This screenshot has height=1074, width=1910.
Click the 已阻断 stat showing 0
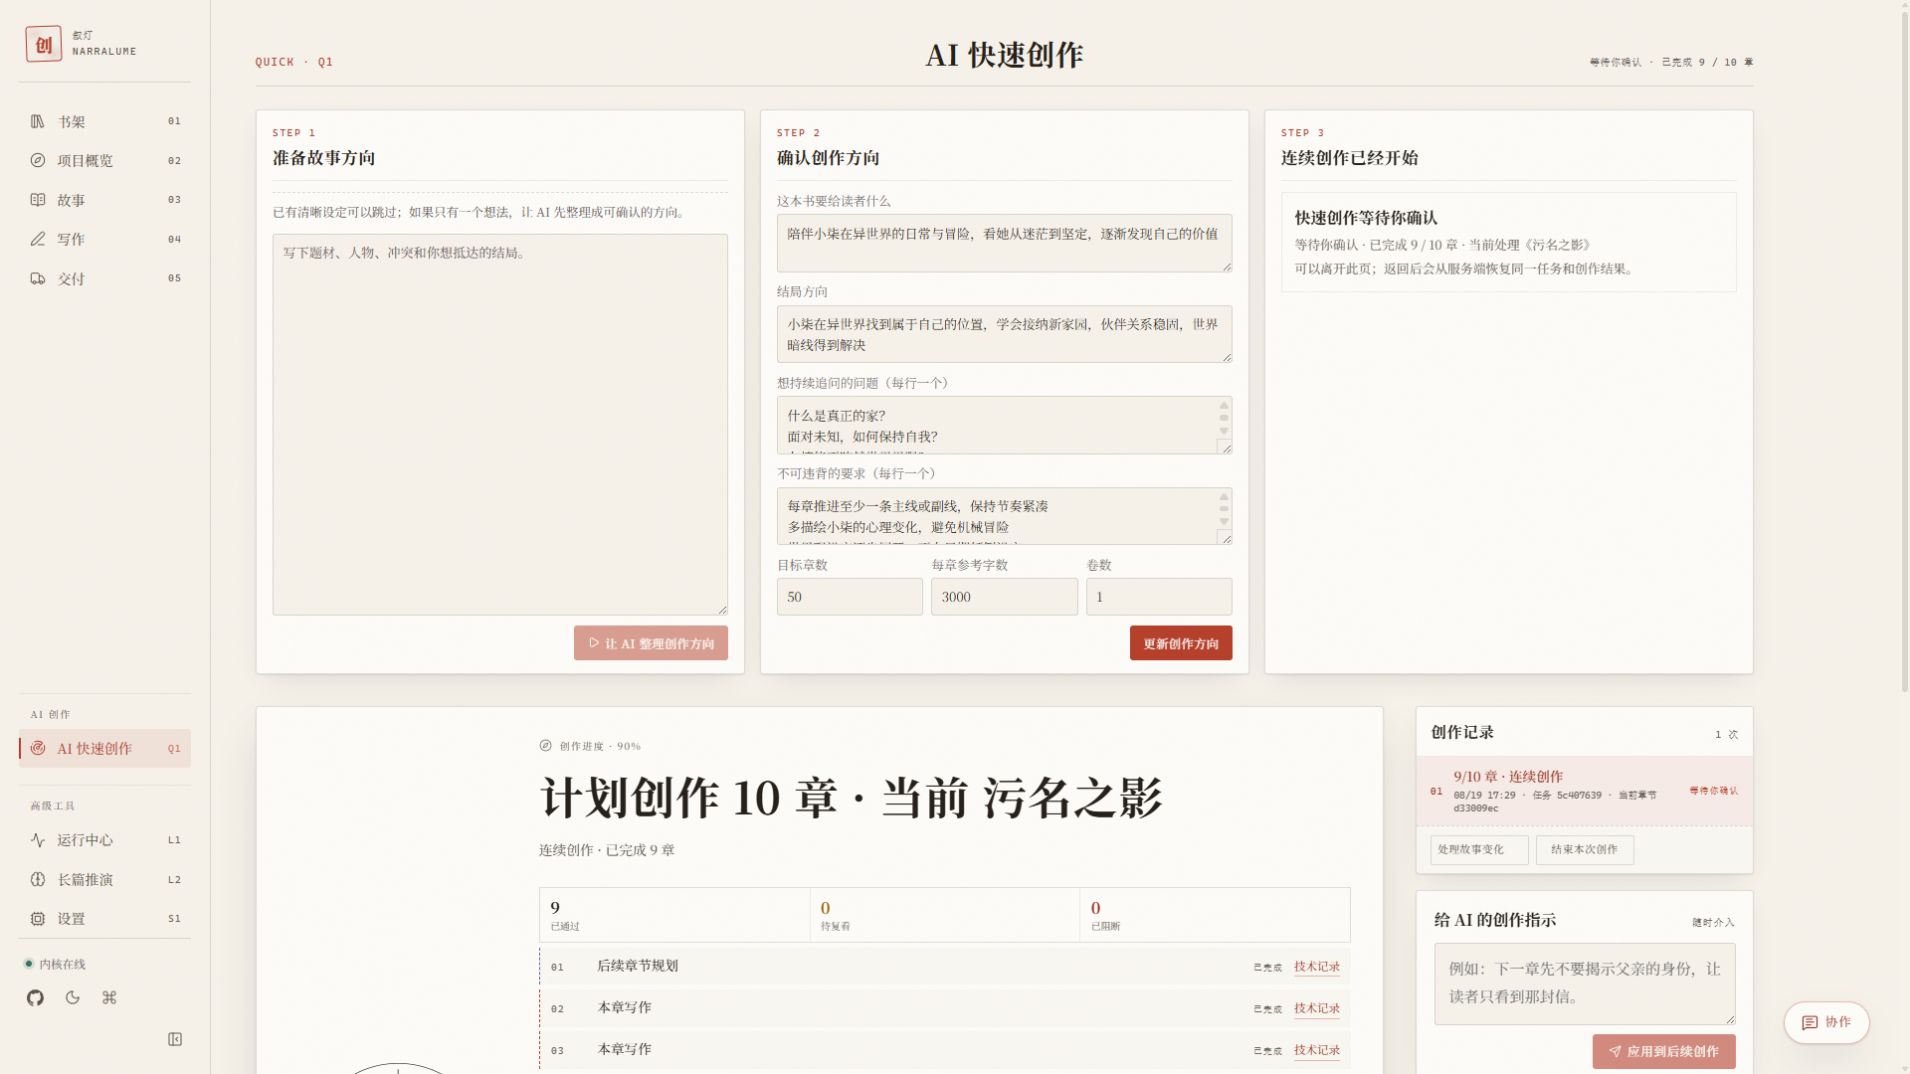pyautogui.click(x=1215, y=915)
